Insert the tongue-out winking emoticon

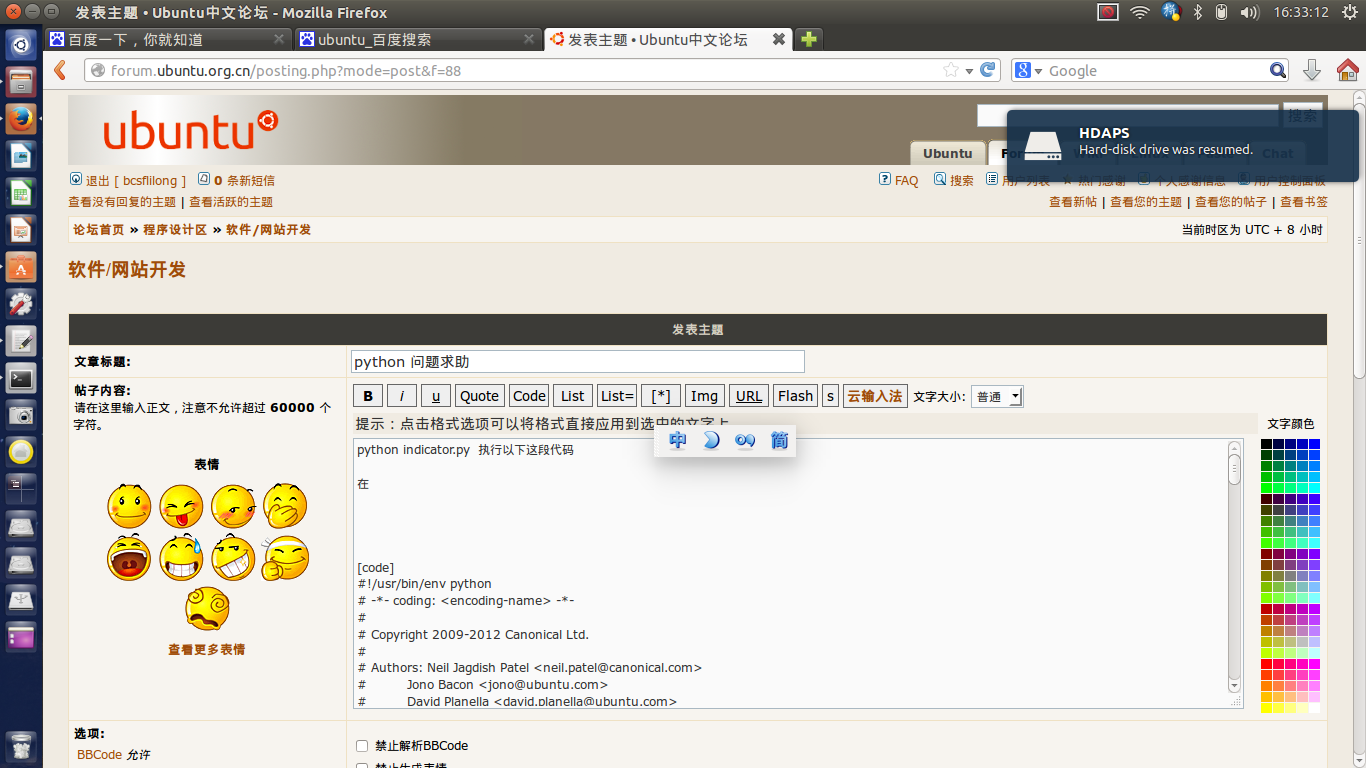[181, 506]
